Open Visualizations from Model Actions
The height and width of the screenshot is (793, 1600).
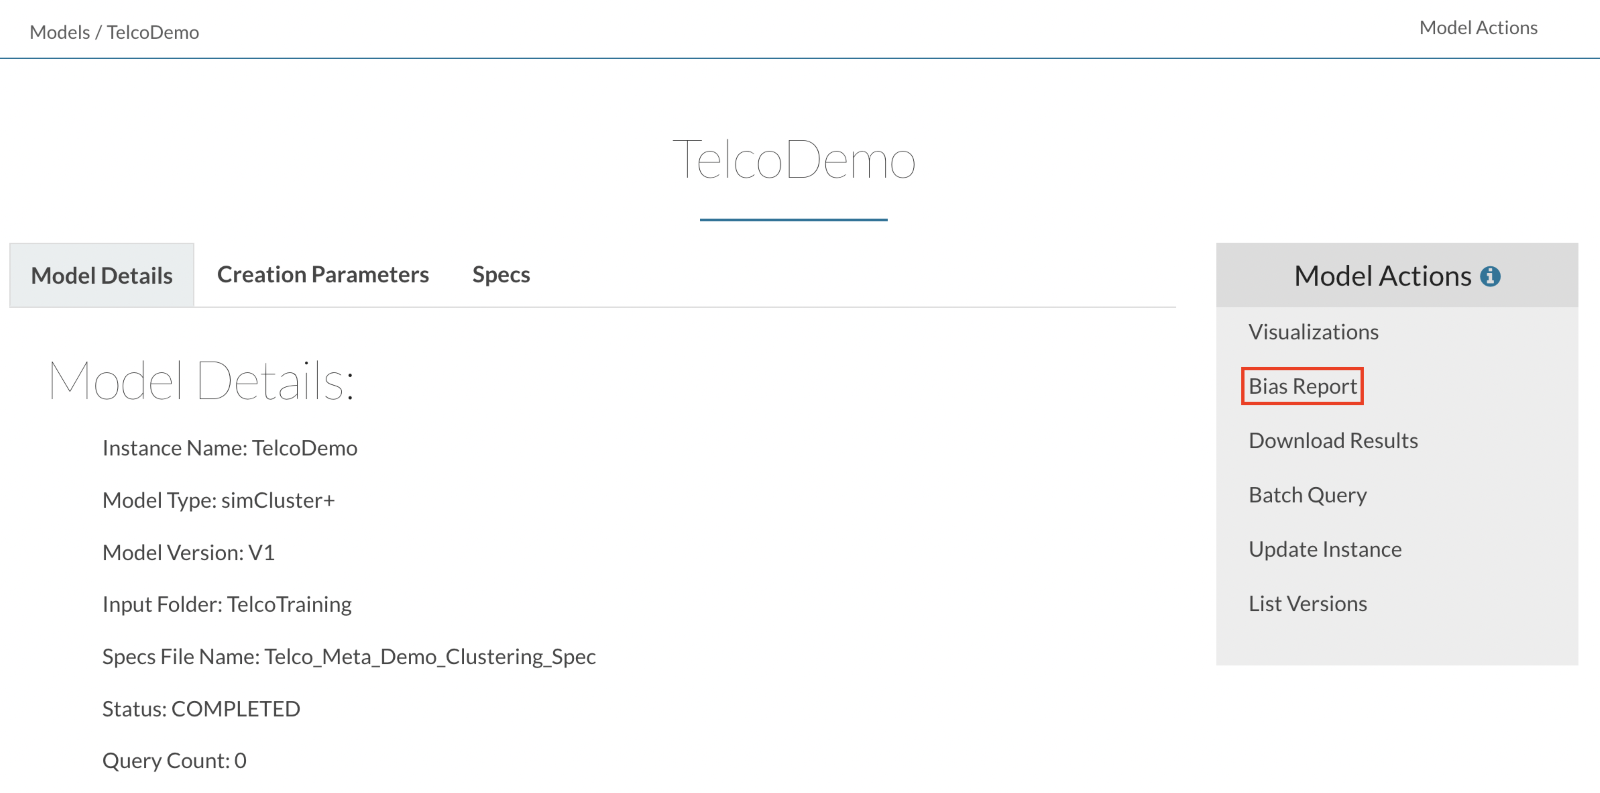pos(1313,332)
